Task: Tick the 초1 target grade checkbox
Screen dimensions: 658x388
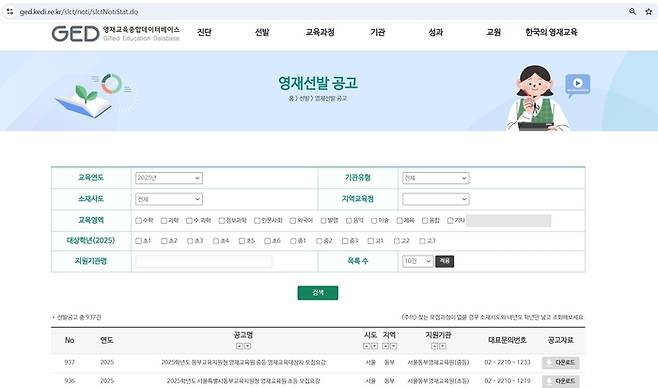Action: pyautogui.click(x=138, y=241)
